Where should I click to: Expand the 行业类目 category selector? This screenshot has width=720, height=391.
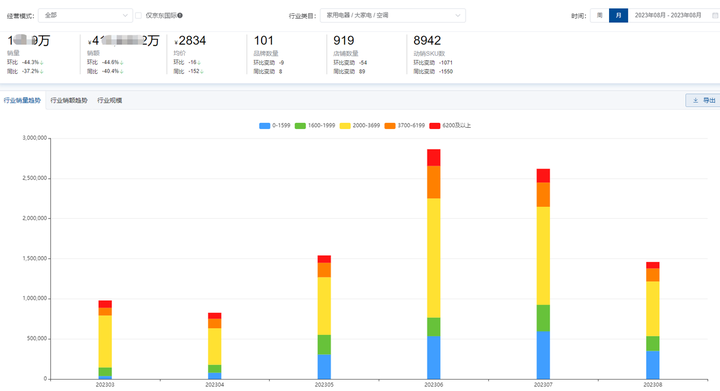393,16
